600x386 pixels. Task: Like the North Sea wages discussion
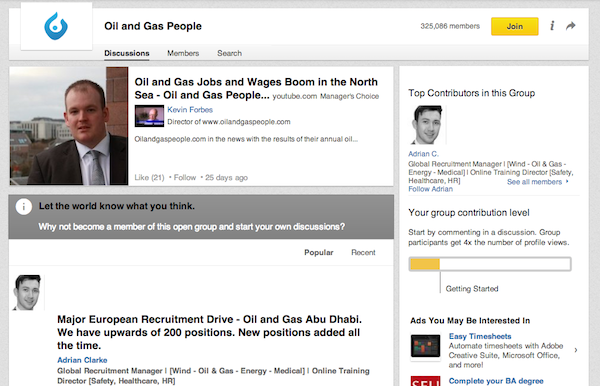pos(149,178)
